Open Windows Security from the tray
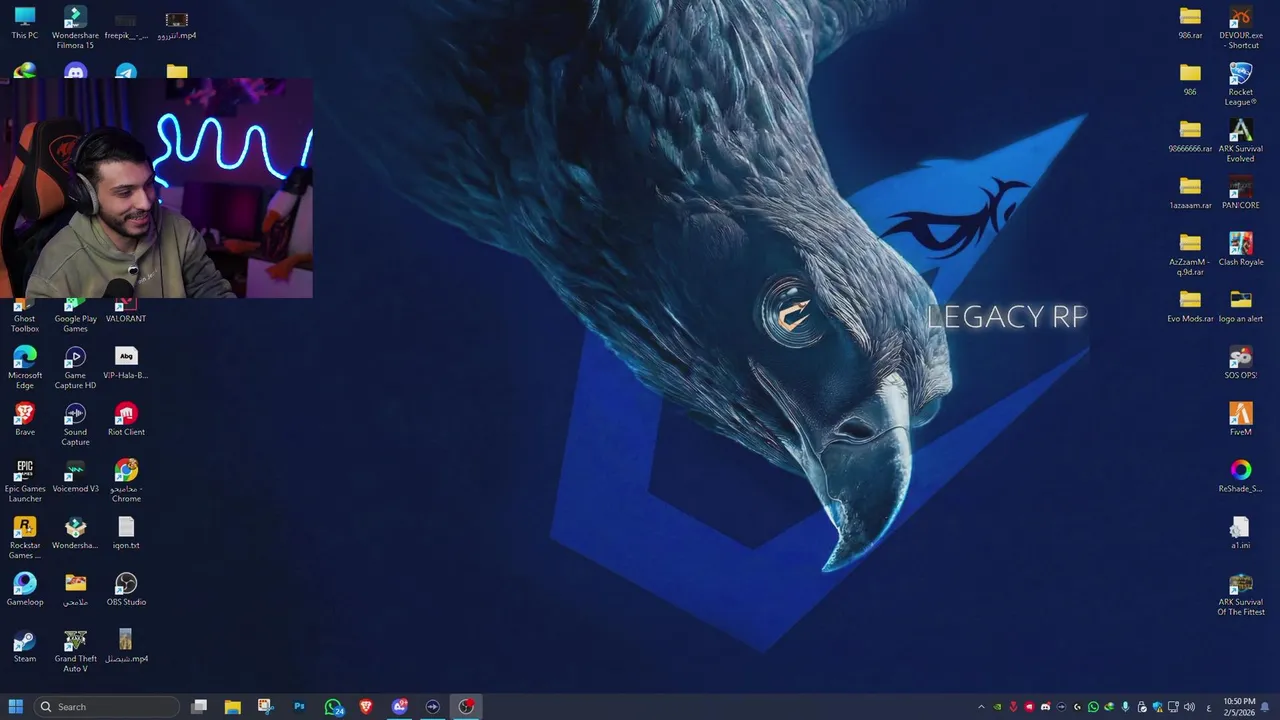This screenshot has width=1280, height=720. point(1157,707)
